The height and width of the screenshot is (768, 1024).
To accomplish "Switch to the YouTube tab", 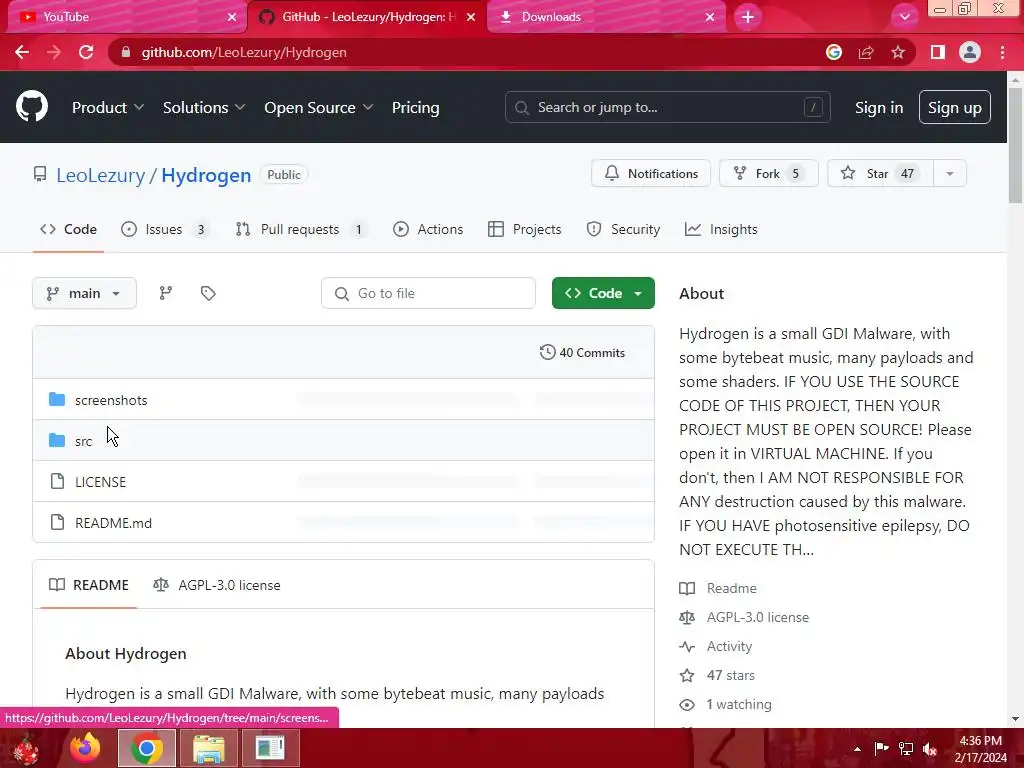I will [124, 17].
